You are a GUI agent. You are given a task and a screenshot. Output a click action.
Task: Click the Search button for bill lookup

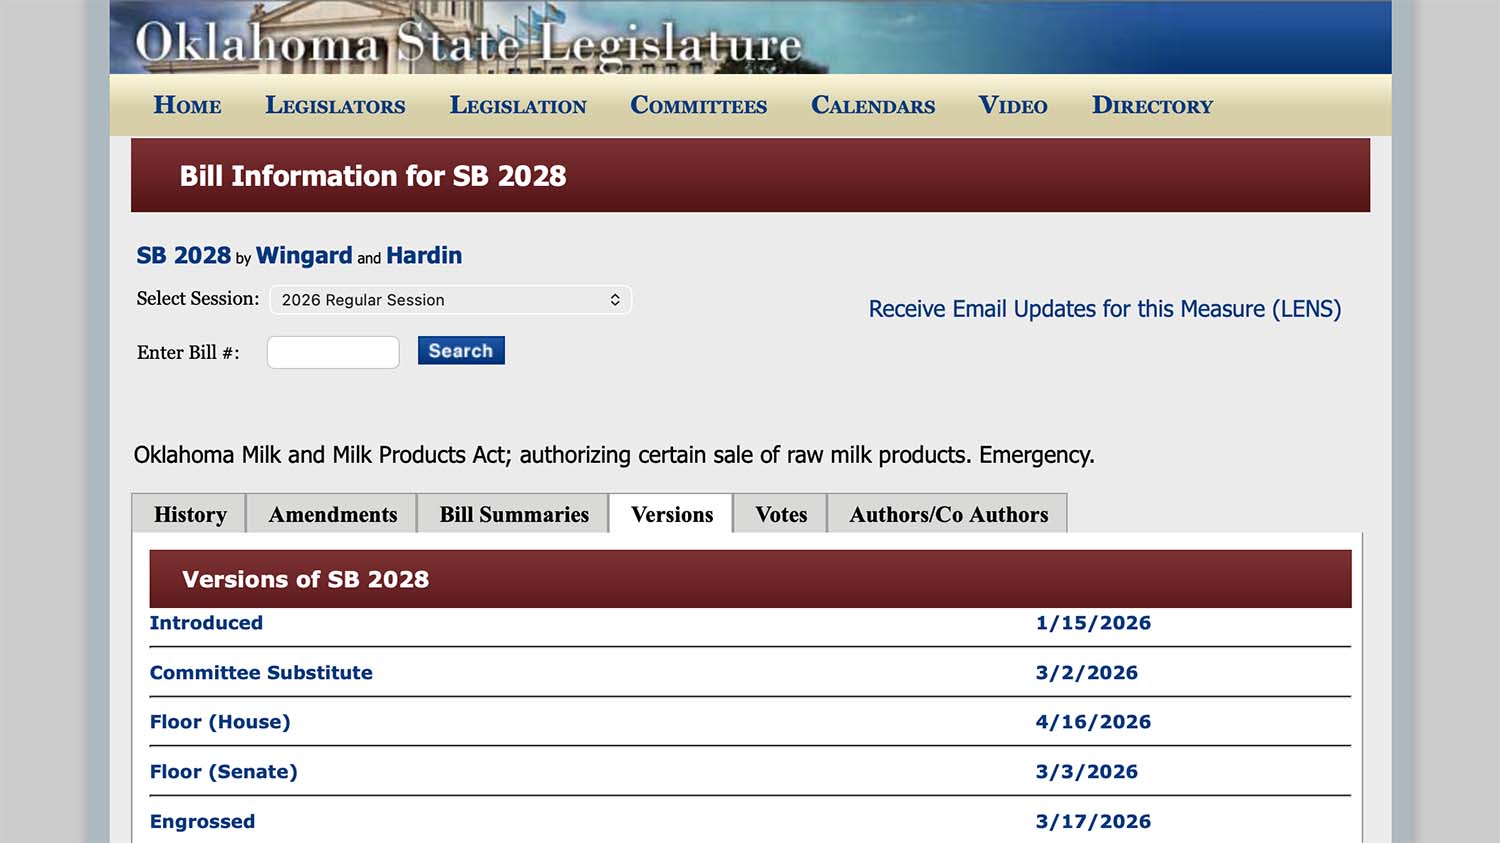click(x=460, y=350)
